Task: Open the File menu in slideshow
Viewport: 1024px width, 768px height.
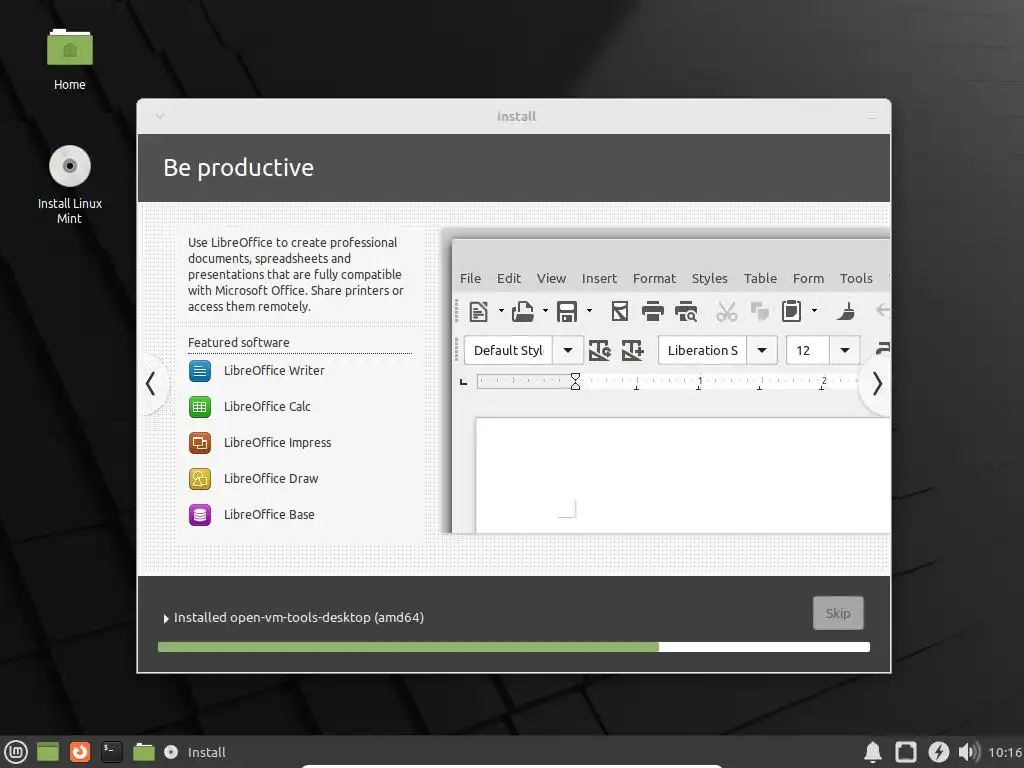Action: point(470,279)
